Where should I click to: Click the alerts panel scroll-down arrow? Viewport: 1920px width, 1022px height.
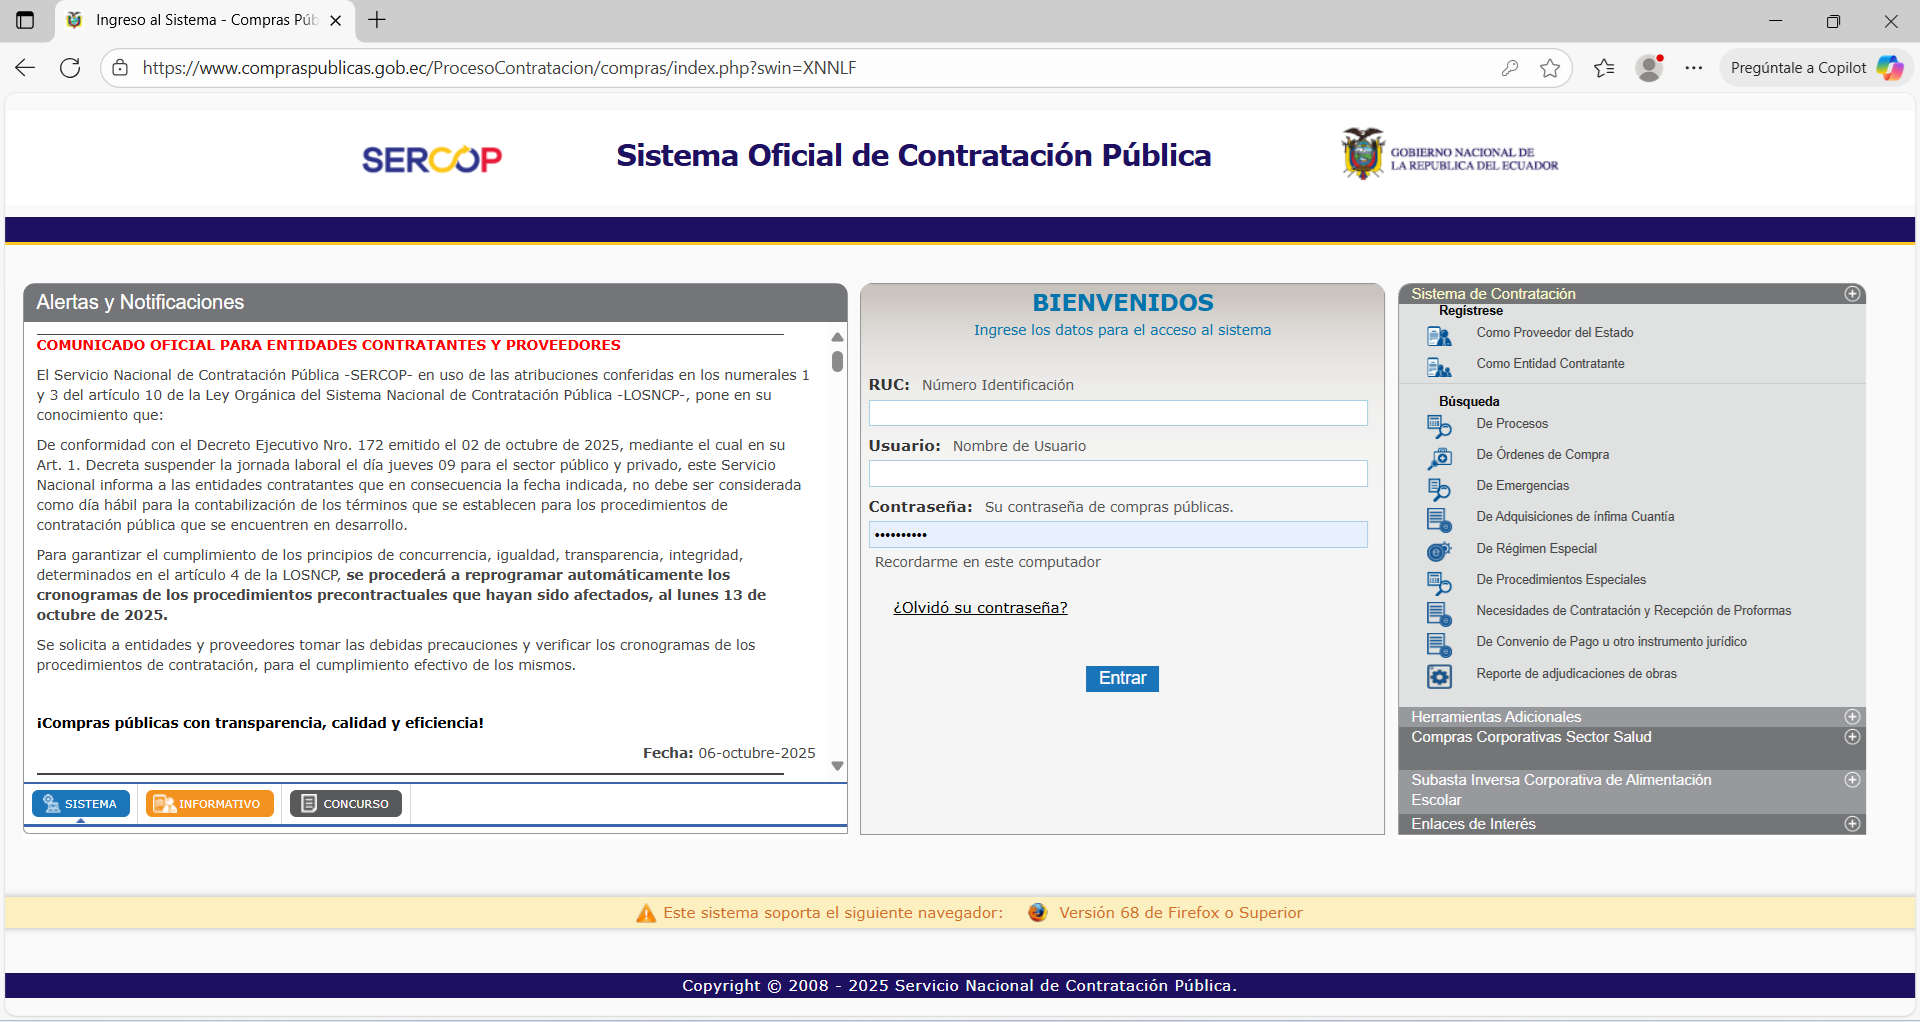coord(837,766)
